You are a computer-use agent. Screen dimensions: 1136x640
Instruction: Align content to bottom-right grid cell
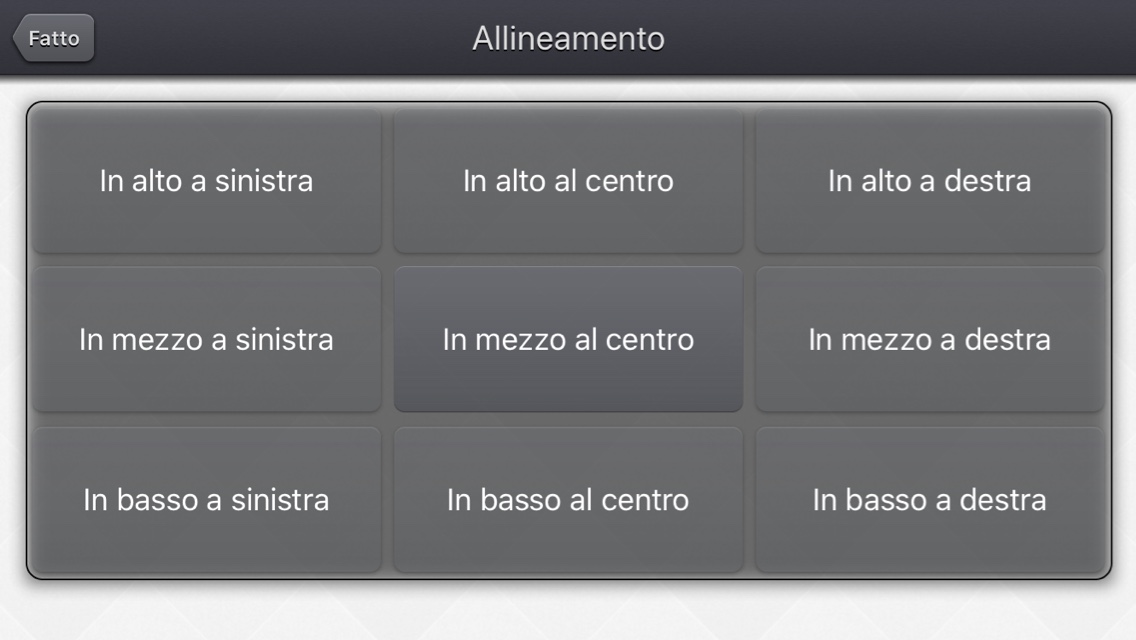930,499
